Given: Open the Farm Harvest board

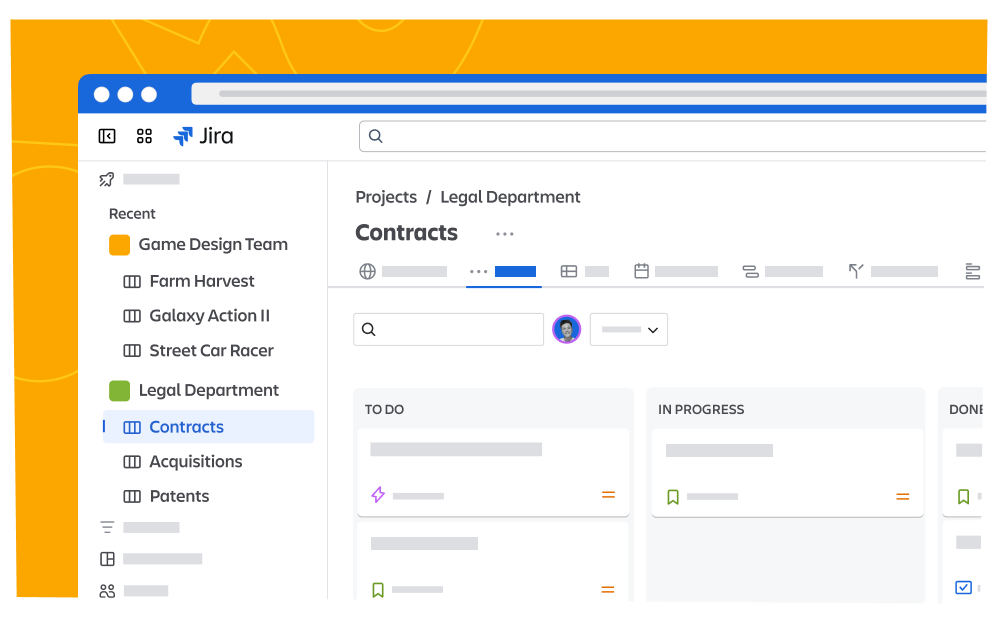Looking at the screenshot, I should [x=201, y=281].
